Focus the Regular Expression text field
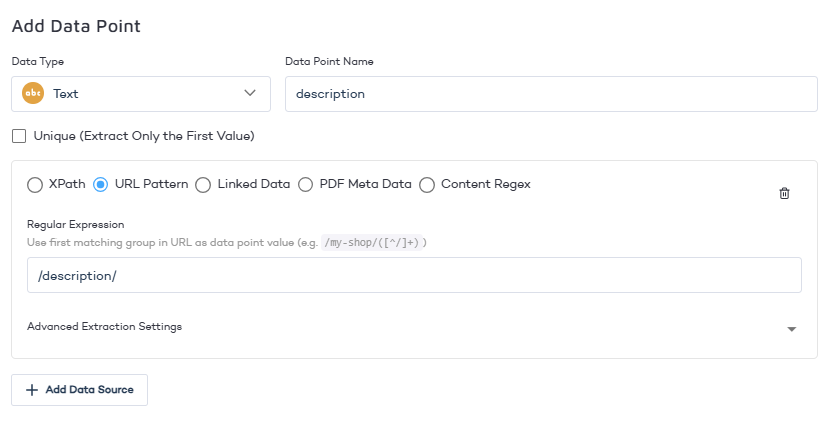This screenshot has height=424, width=829. 414,275
